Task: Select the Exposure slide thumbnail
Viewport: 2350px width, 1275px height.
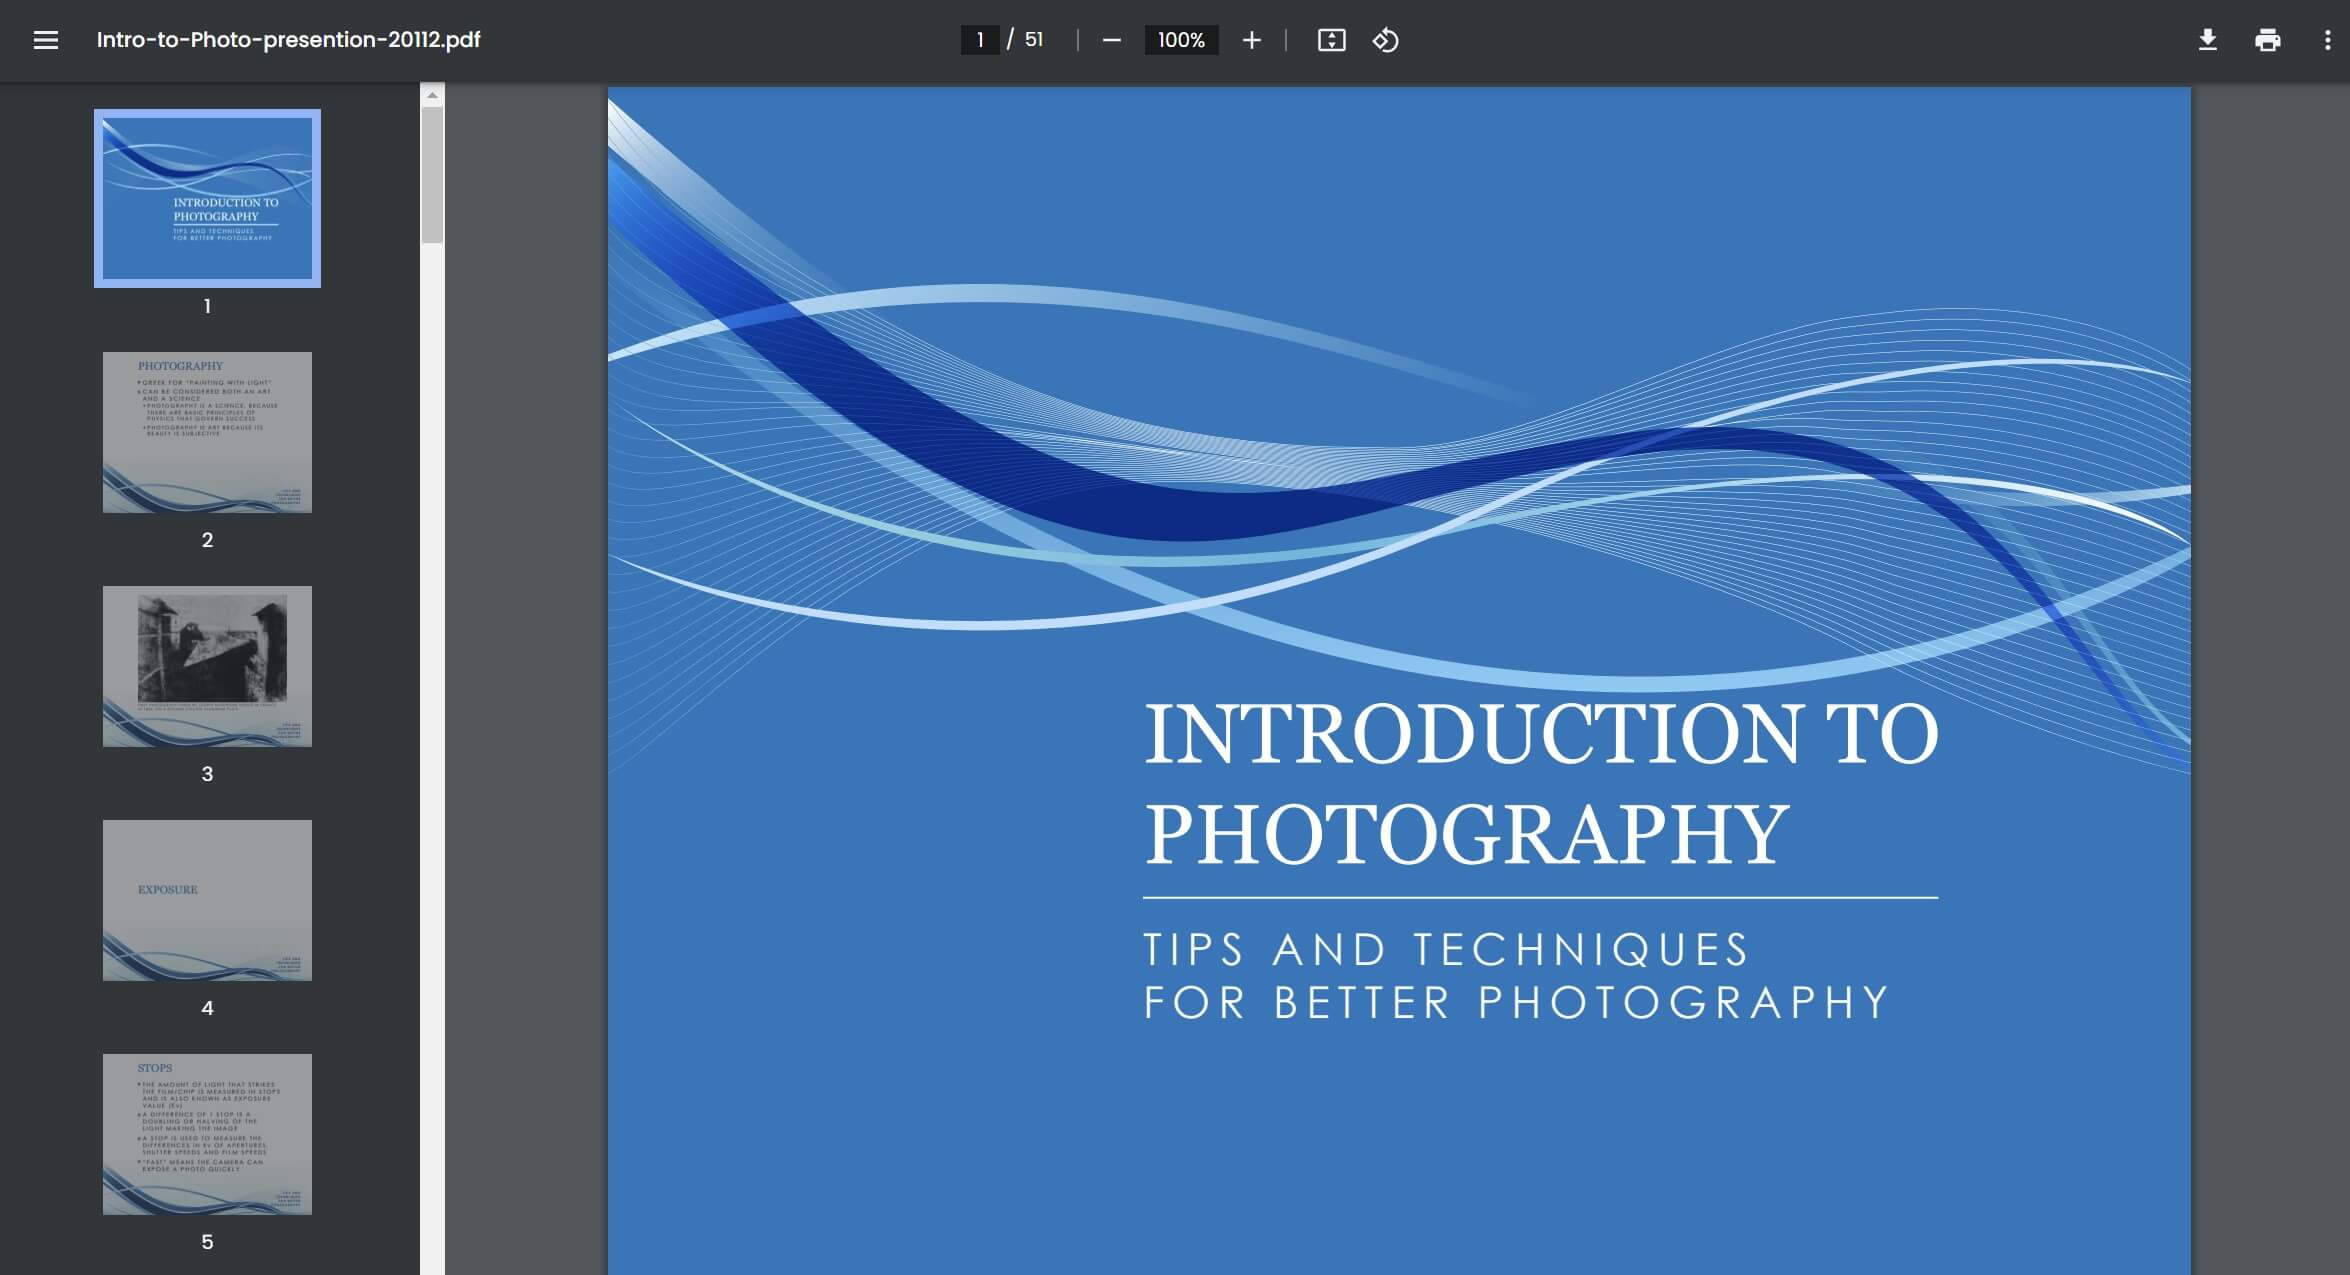Action: (207, 900)
